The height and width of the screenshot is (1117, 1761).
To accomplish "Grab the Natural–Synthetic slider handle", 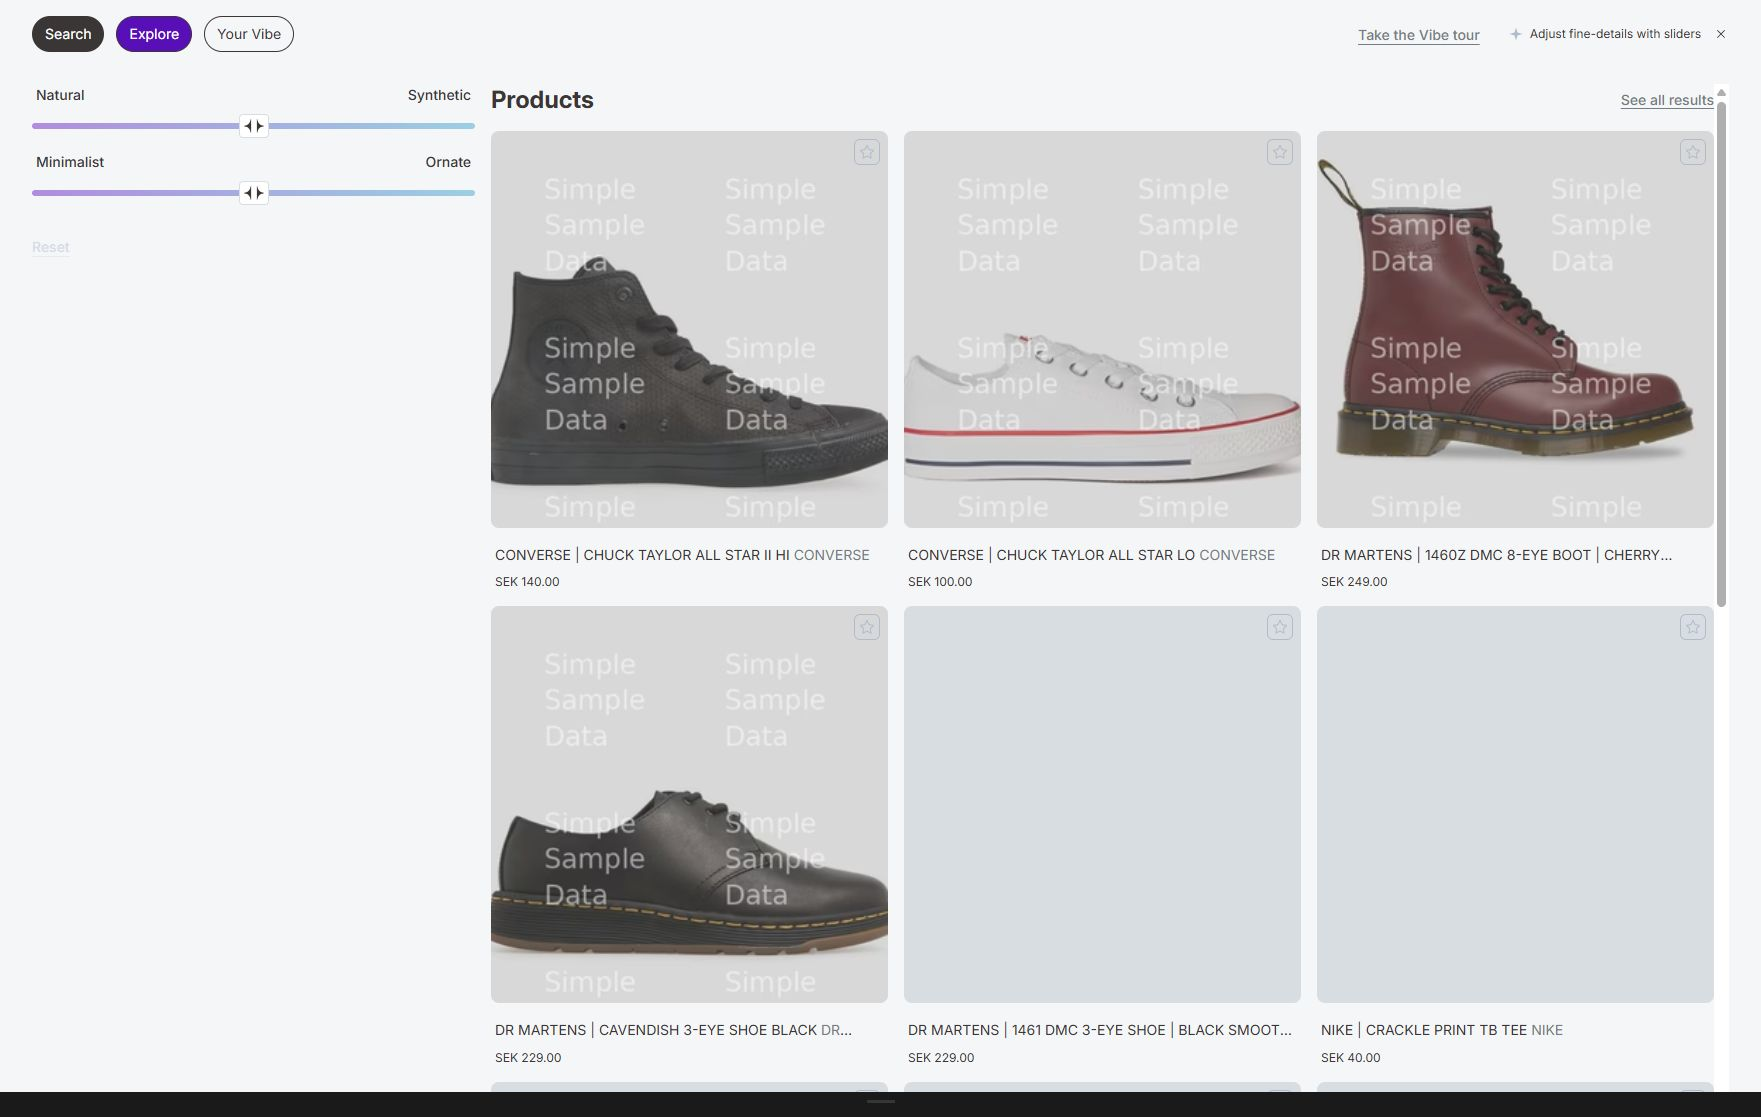I will (254, 126).
